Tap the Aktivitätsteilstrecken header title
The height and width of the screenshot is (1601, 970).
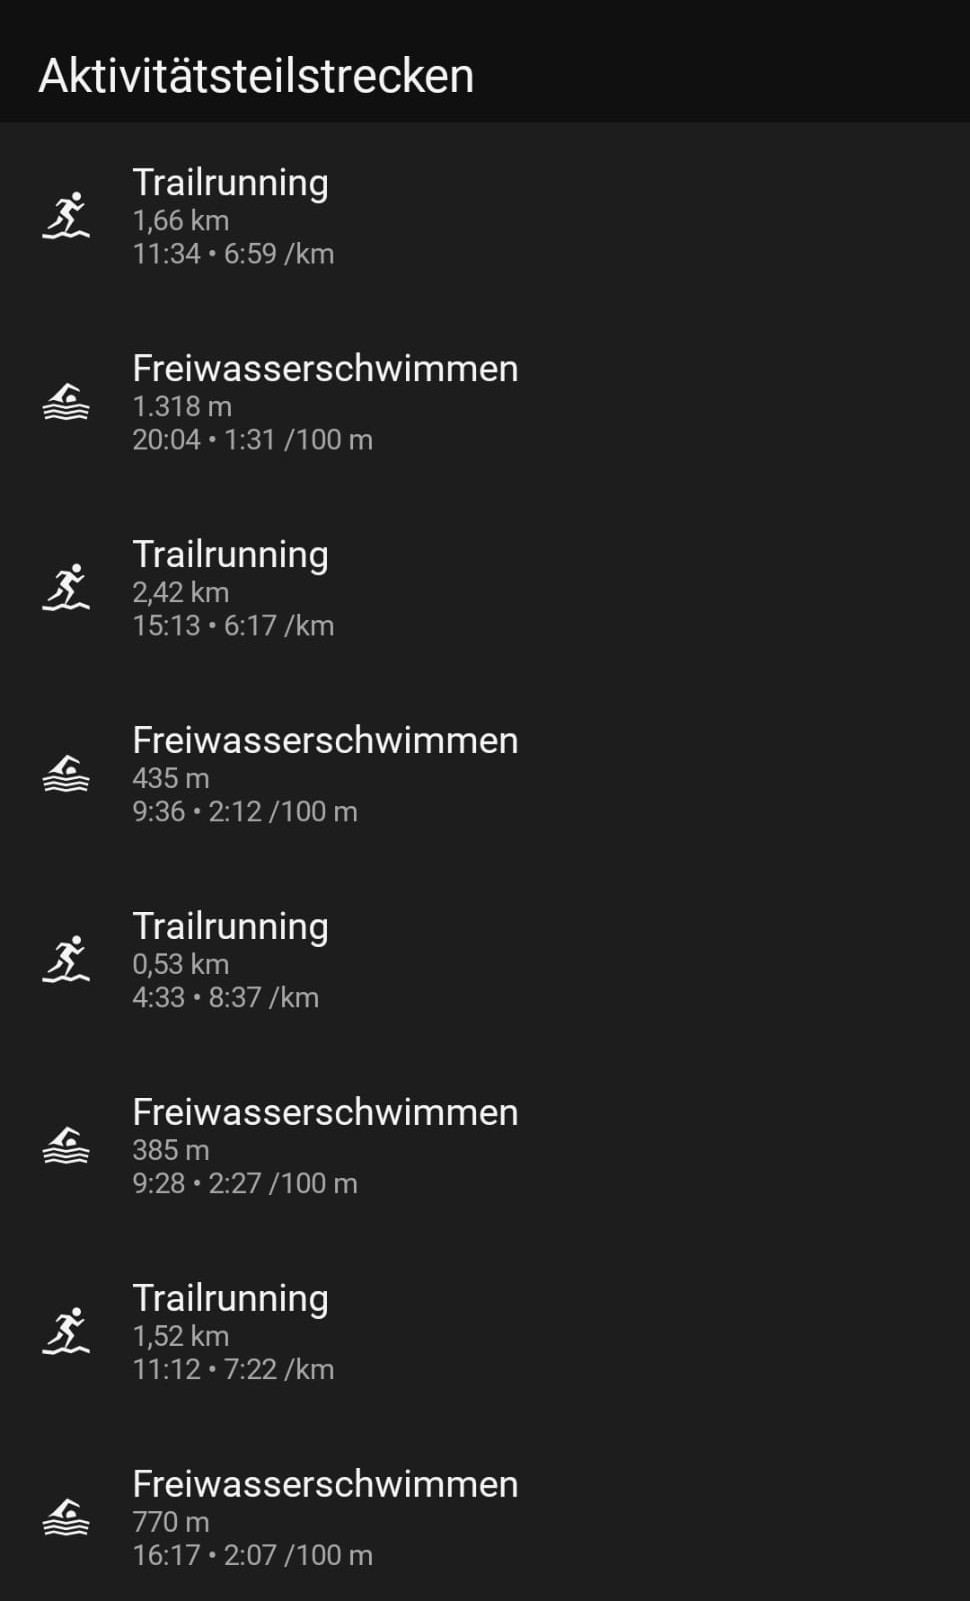256,76
